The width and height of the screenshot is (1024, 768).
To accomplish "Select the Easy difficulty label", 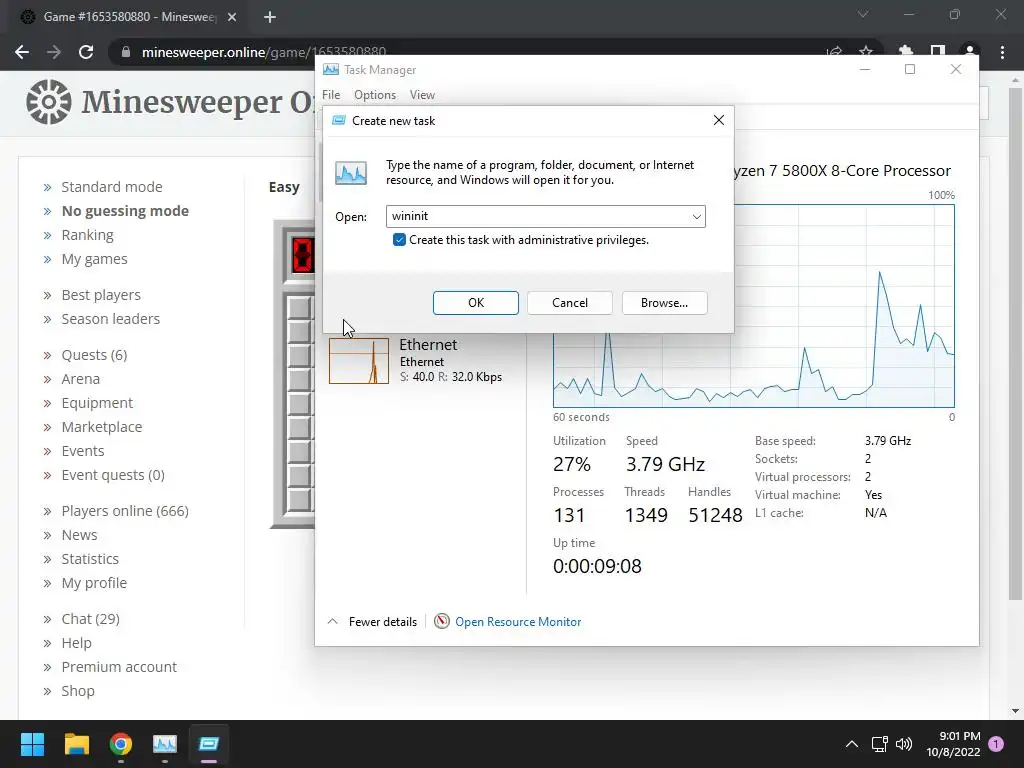I will [284, 187].
